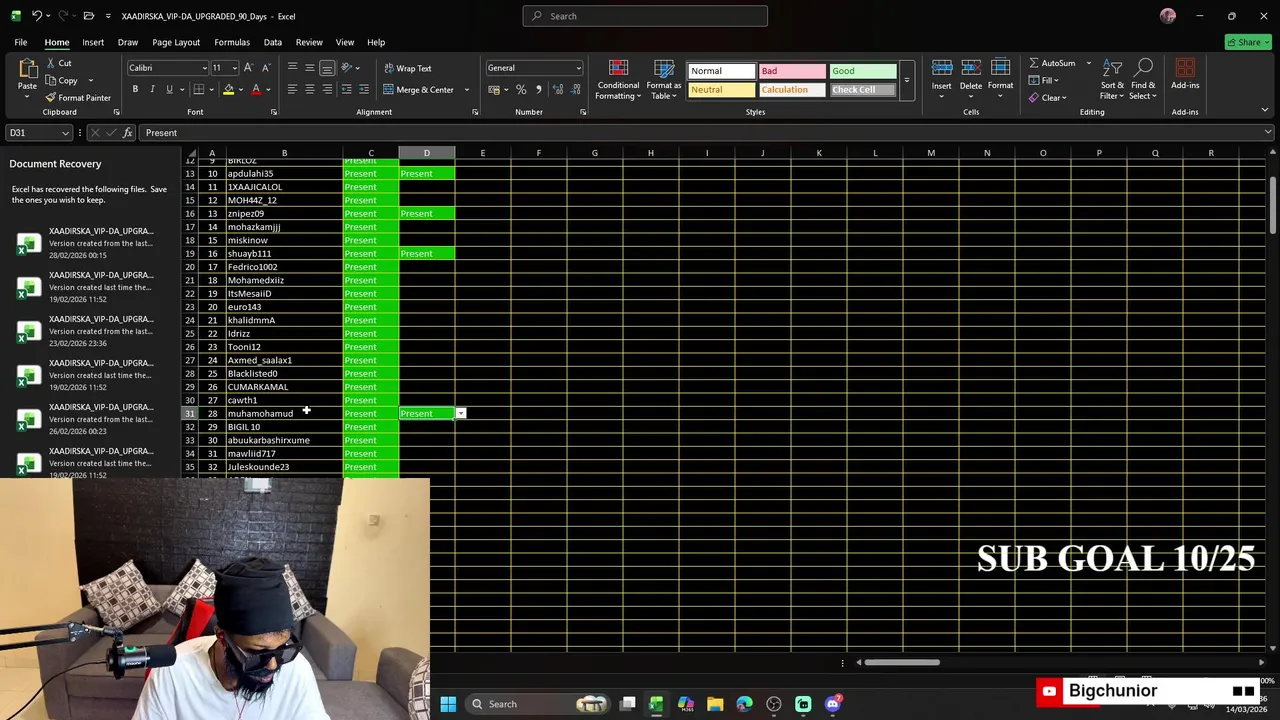Open the Add-ins button
The width and height of the screenshot is (1280, 720).
tap(1185, 75)
